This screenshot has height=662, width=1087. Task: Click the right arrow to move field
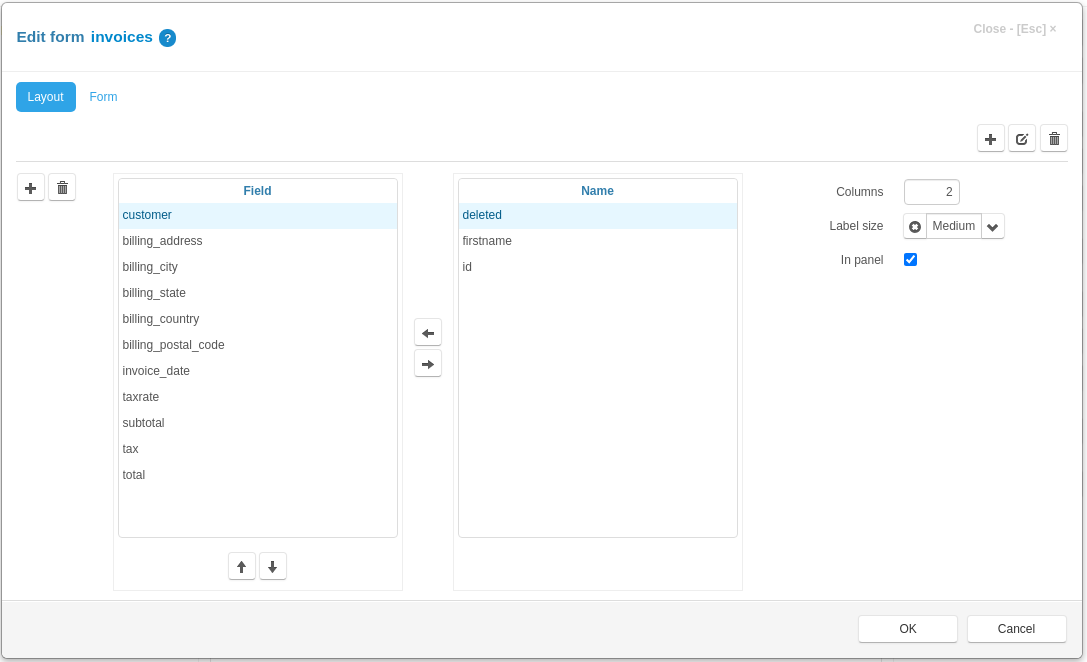tap(428, 364)
